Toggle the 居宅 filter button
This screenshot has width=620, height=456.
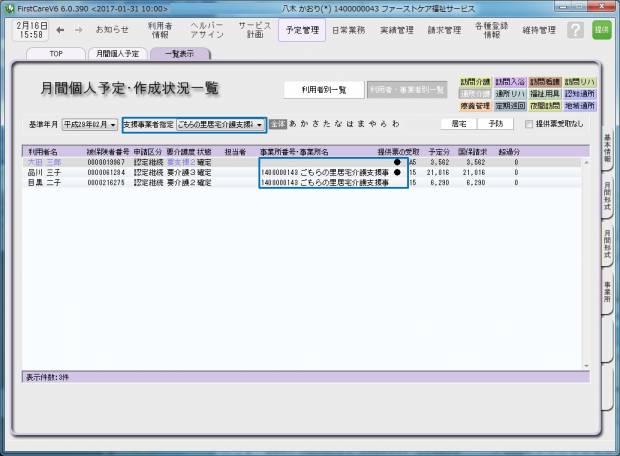[x=458, y=125]
